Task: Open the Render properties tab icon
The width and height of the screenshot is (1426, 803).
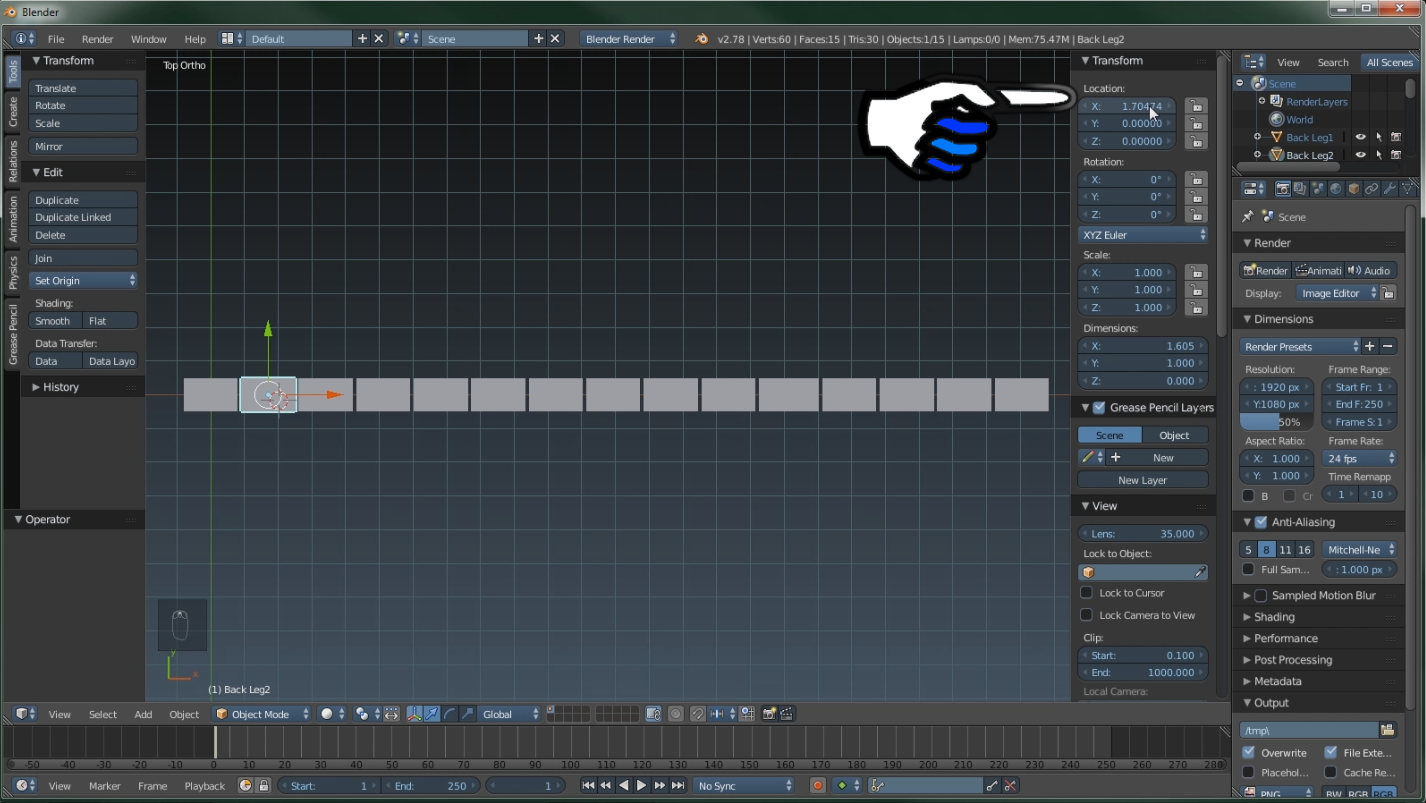Action: (x=1283, y=189)
